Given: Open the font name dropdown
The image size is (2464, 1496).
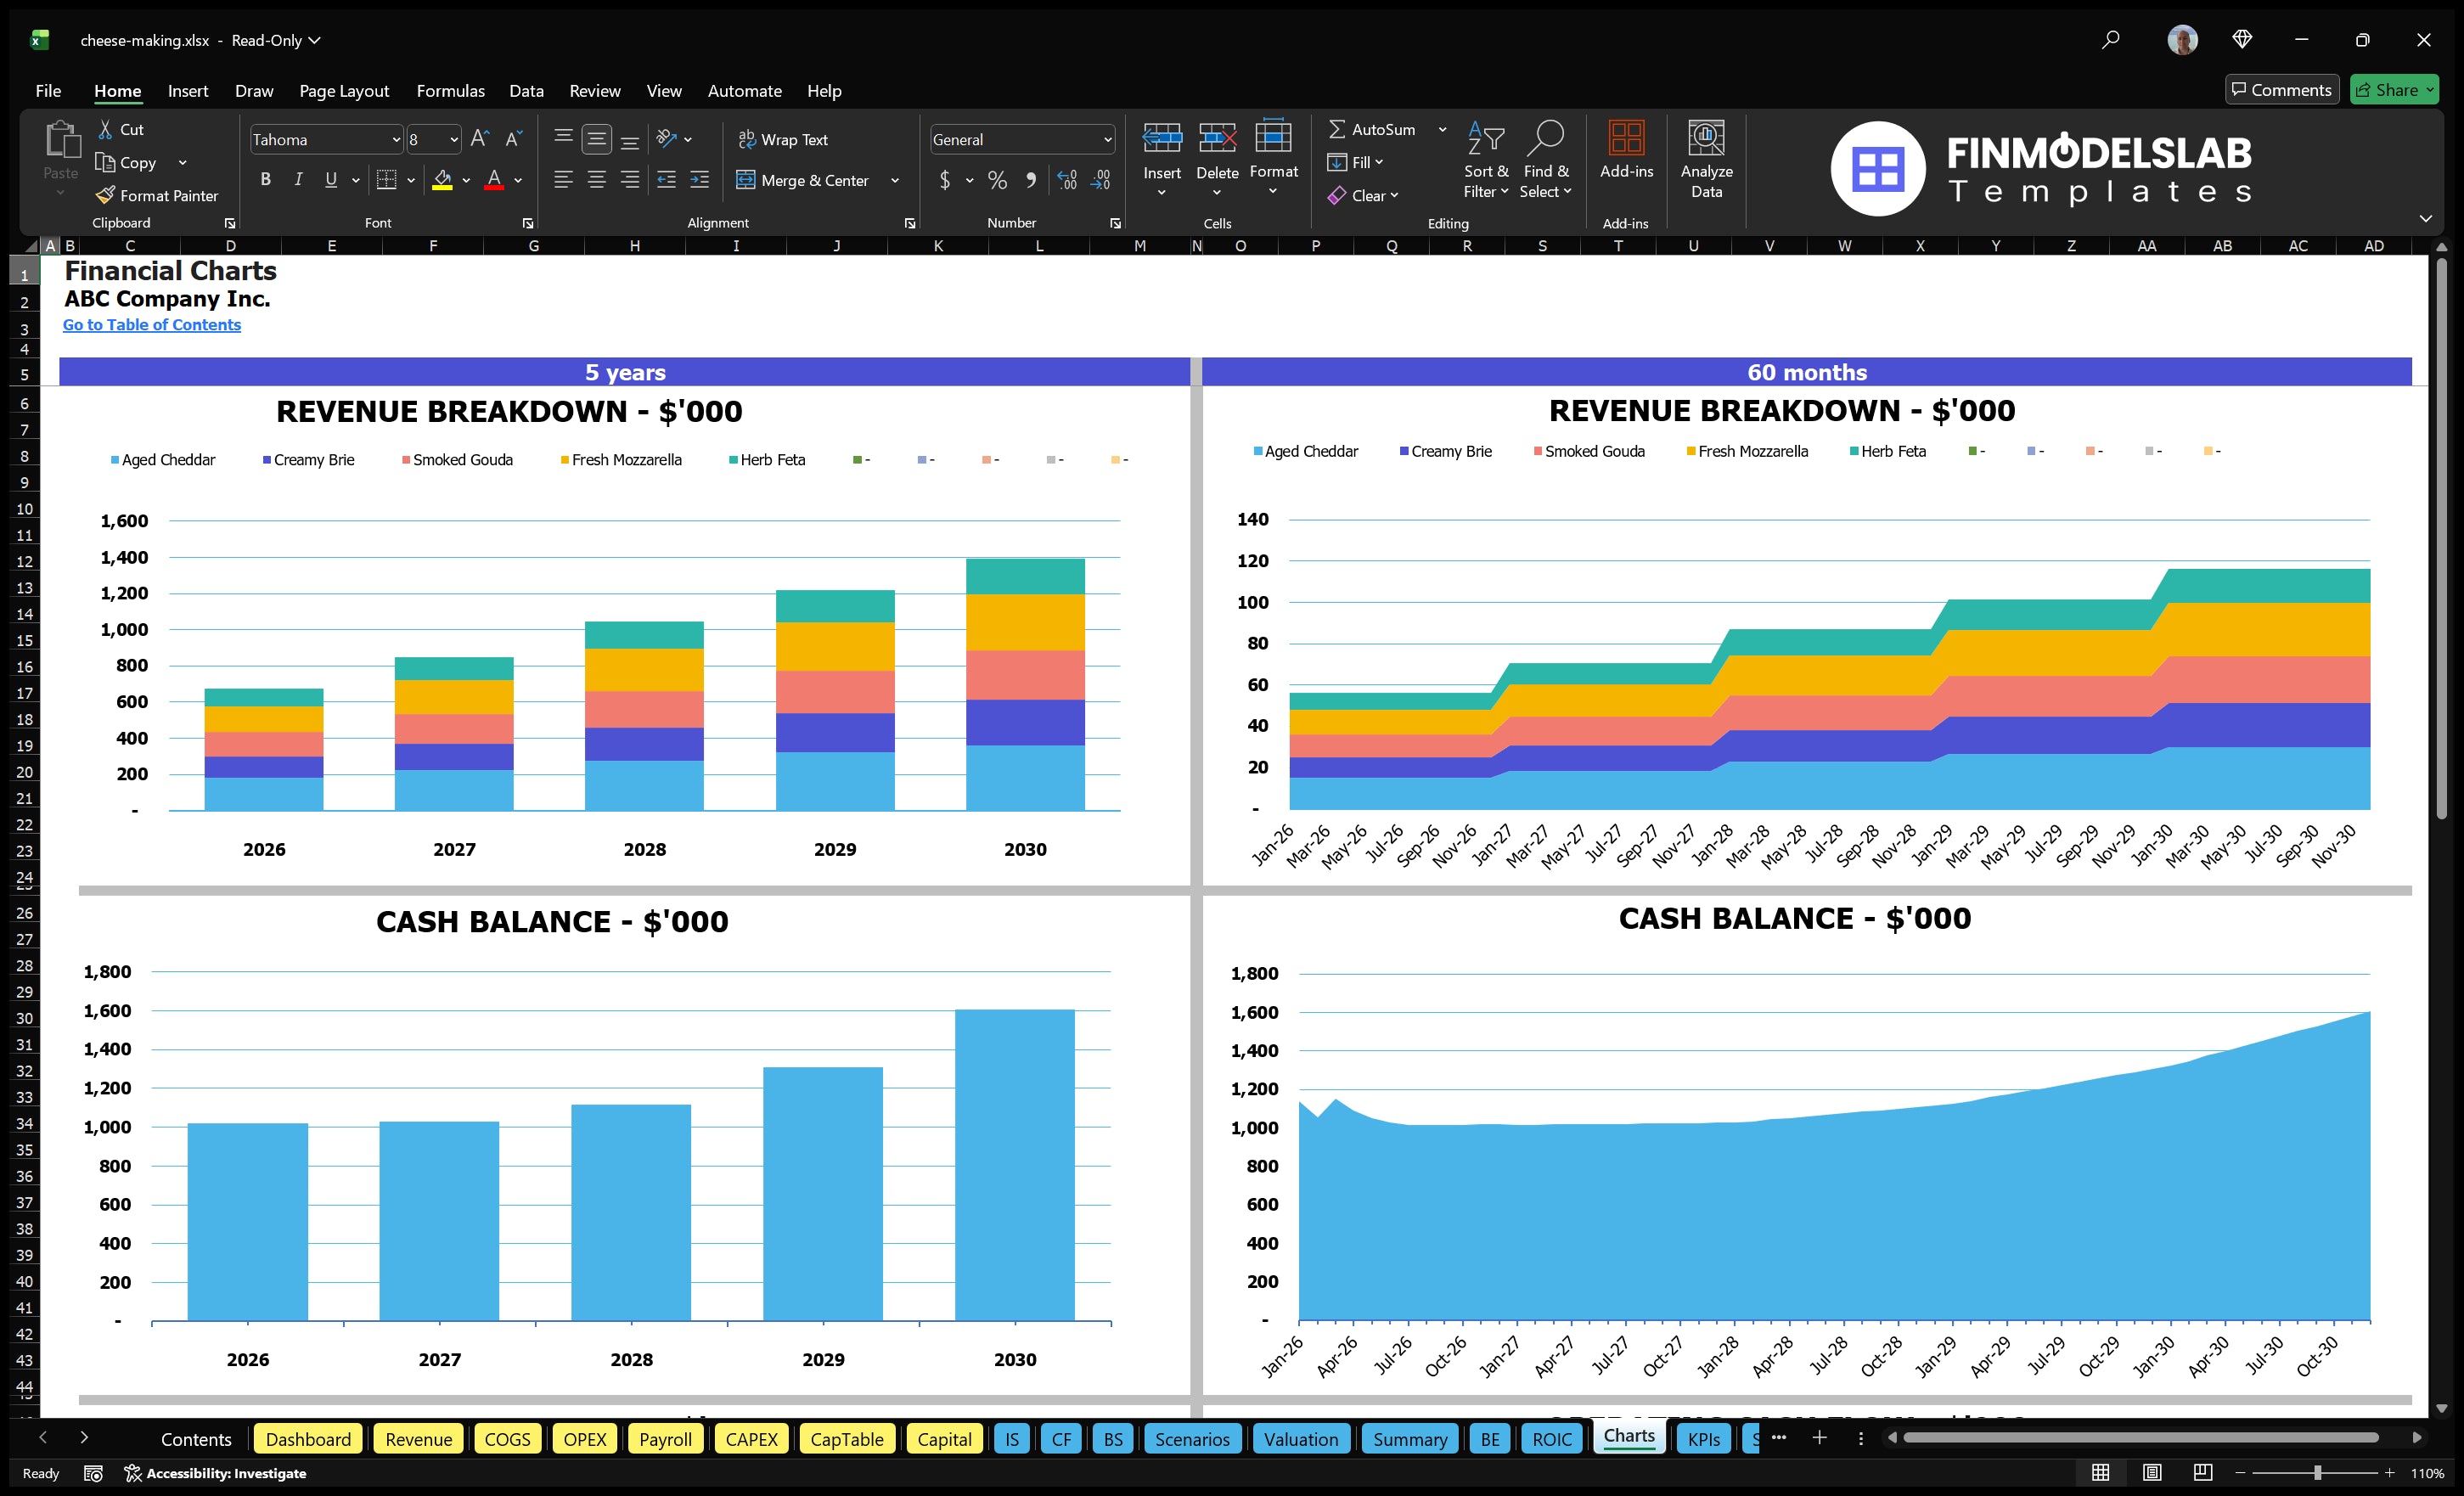Looking at the screenshot, I should pyautogui.click(x=396, y=139).
